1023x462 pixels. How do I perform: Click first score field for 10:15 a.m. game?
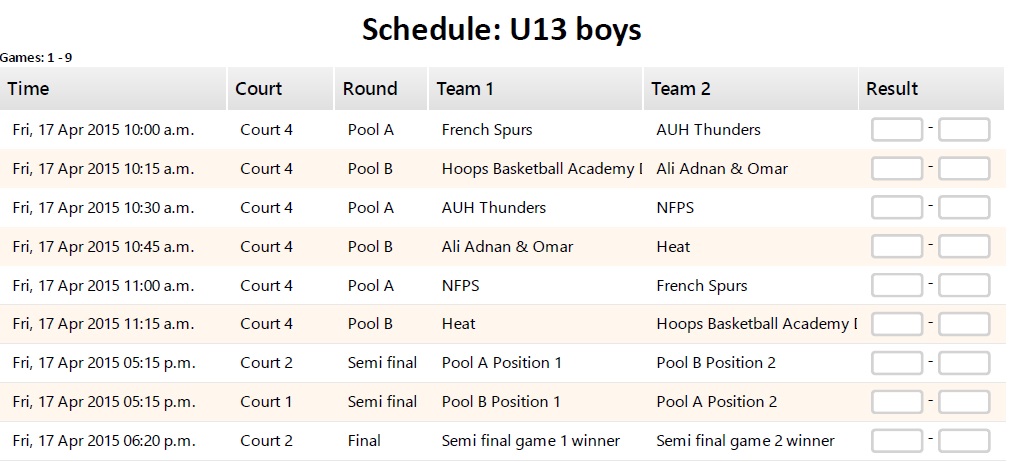tap(897, 169)
